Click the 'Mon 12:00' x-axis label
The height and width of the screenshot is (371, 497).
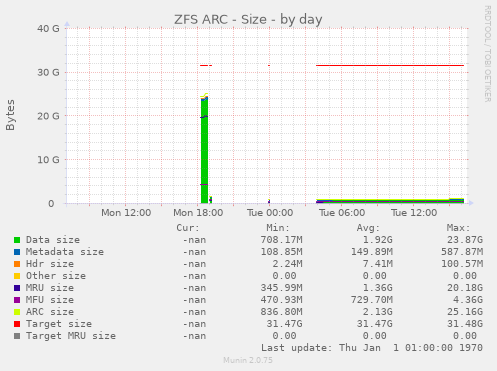tap(126, 213)
